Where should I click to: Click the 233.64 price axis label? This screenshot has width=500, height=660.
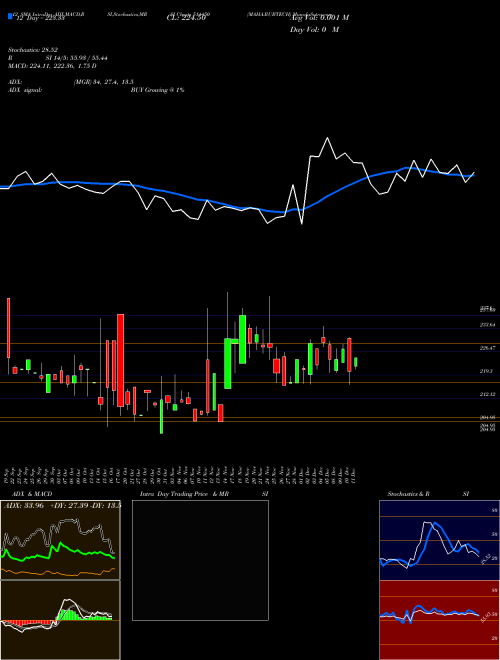tap(488, 325)
